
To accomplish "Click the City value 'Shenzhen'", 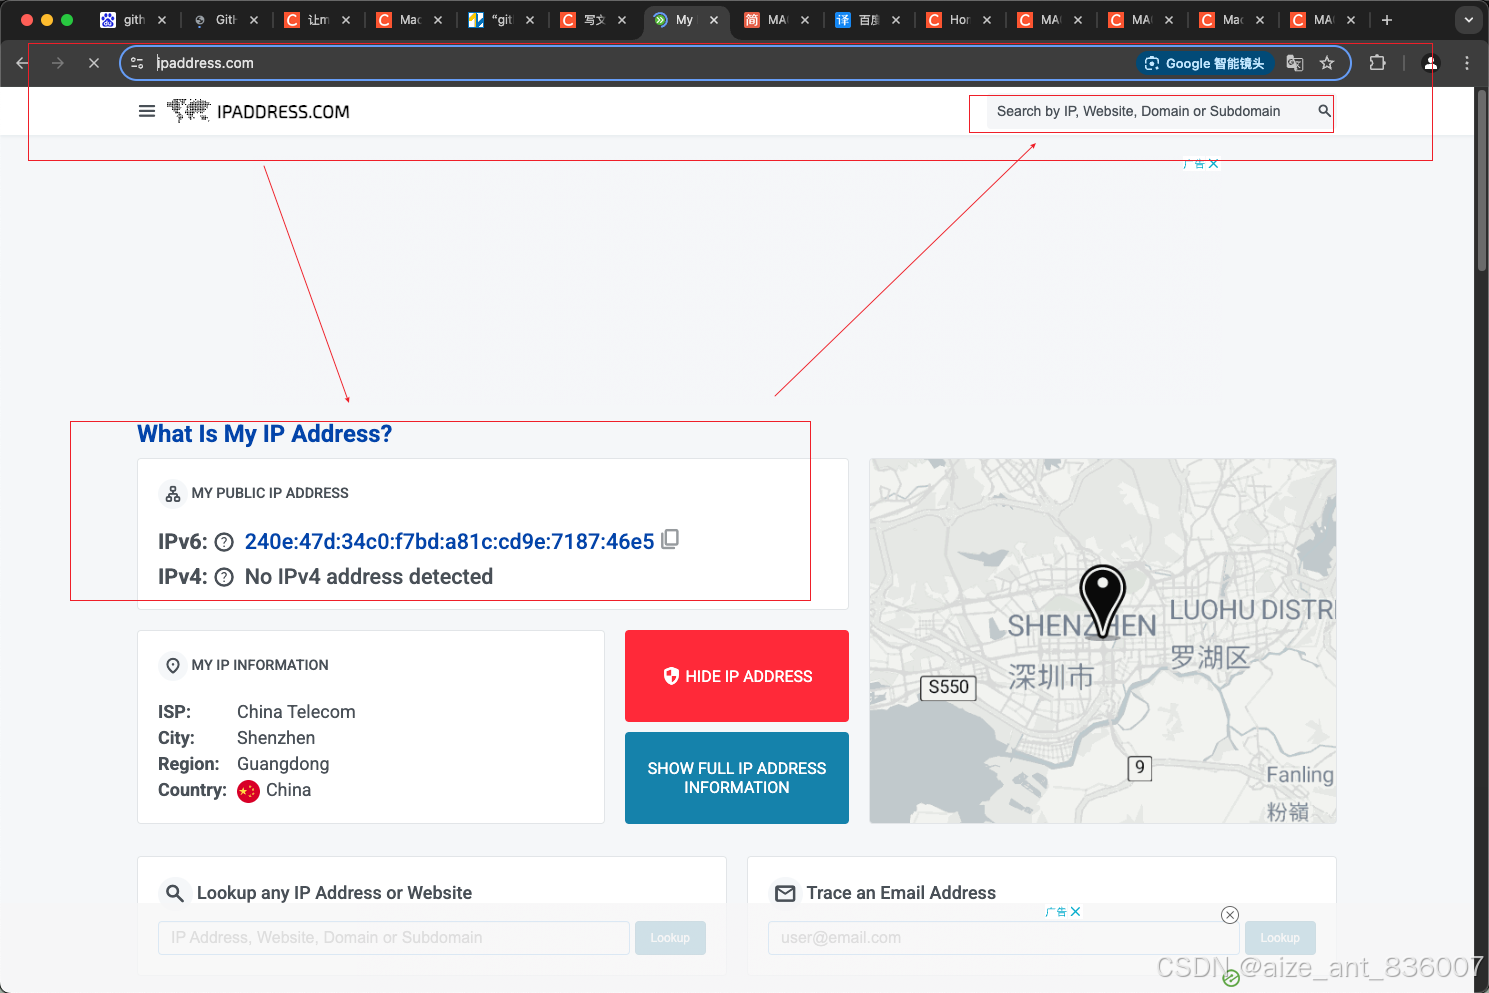I will 276,738.
